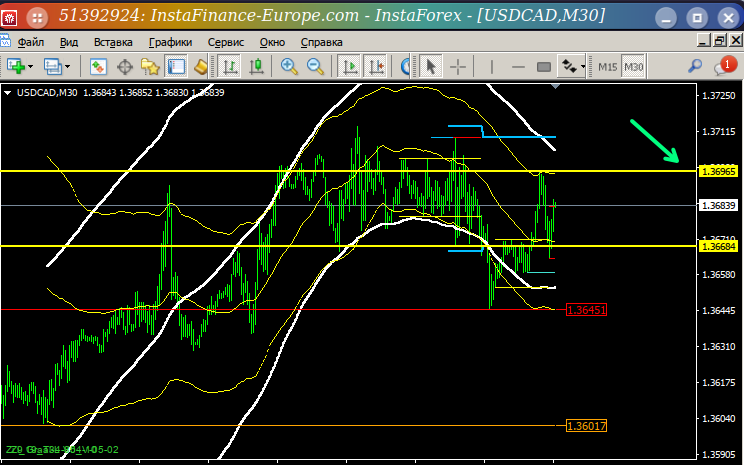744x465 pixels.
Task: Open the Графики menu
Action: pos(170,42)
